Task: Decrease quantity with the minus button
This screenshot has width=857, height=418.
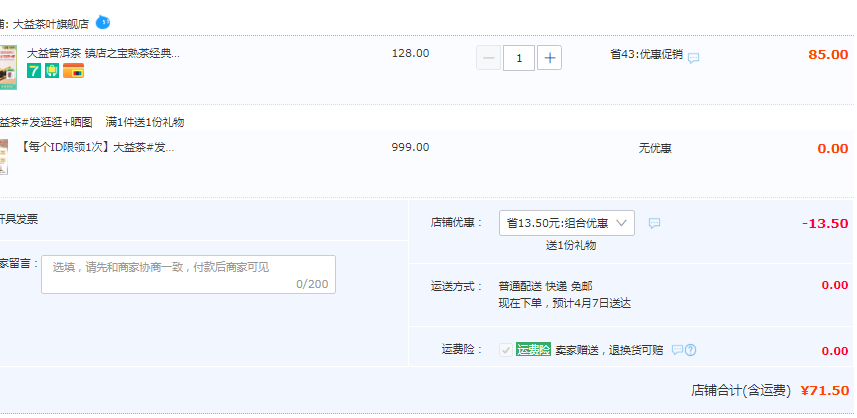Action: point(489,58)
